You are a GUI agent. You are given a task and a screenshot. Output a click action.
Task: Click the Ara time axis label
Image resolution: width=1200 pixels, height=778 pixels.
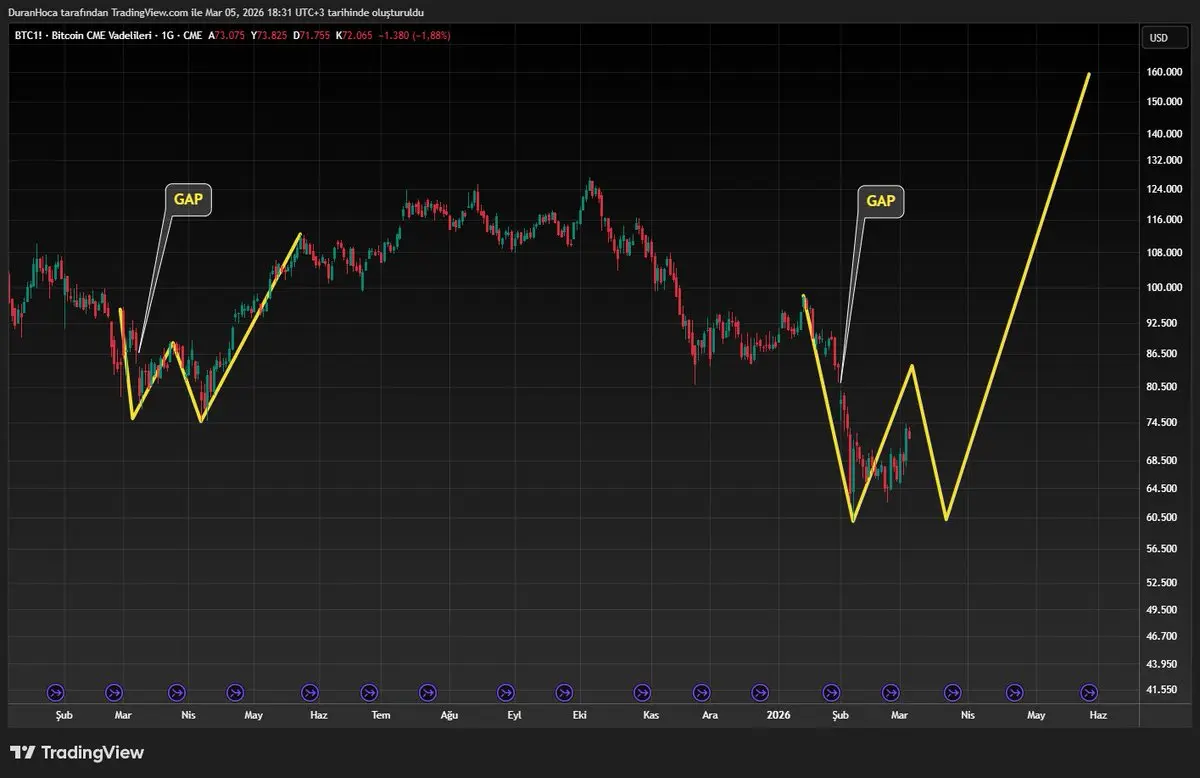pyautogui.click(x=710, y=715)
